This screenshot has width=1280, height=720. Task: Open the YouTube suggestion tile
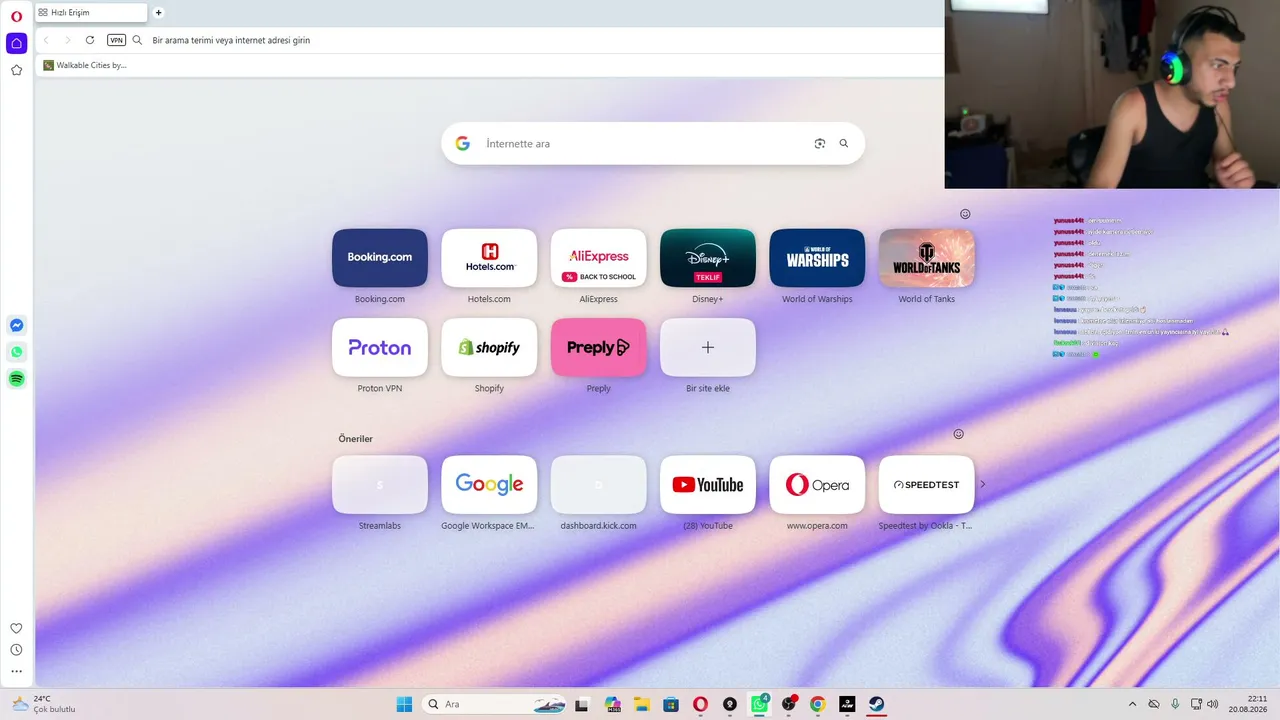pos(708,485)
